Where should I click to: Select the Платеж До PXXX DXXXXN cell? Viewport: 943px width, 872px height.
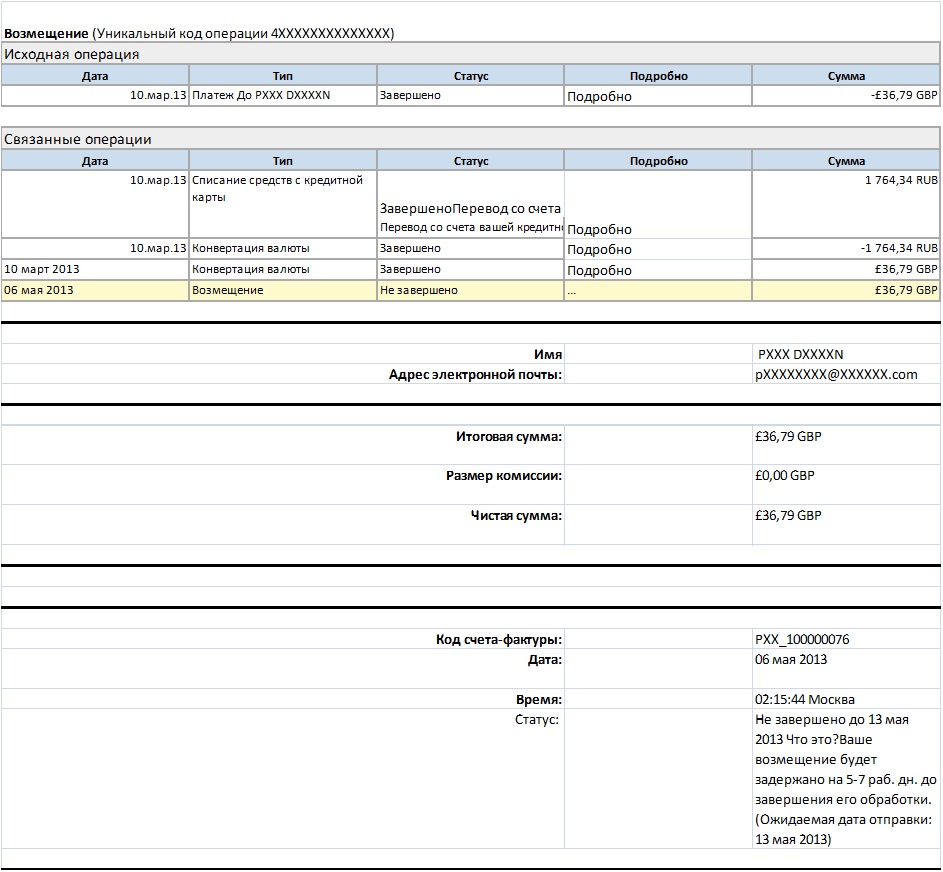(x=261, y=95)
